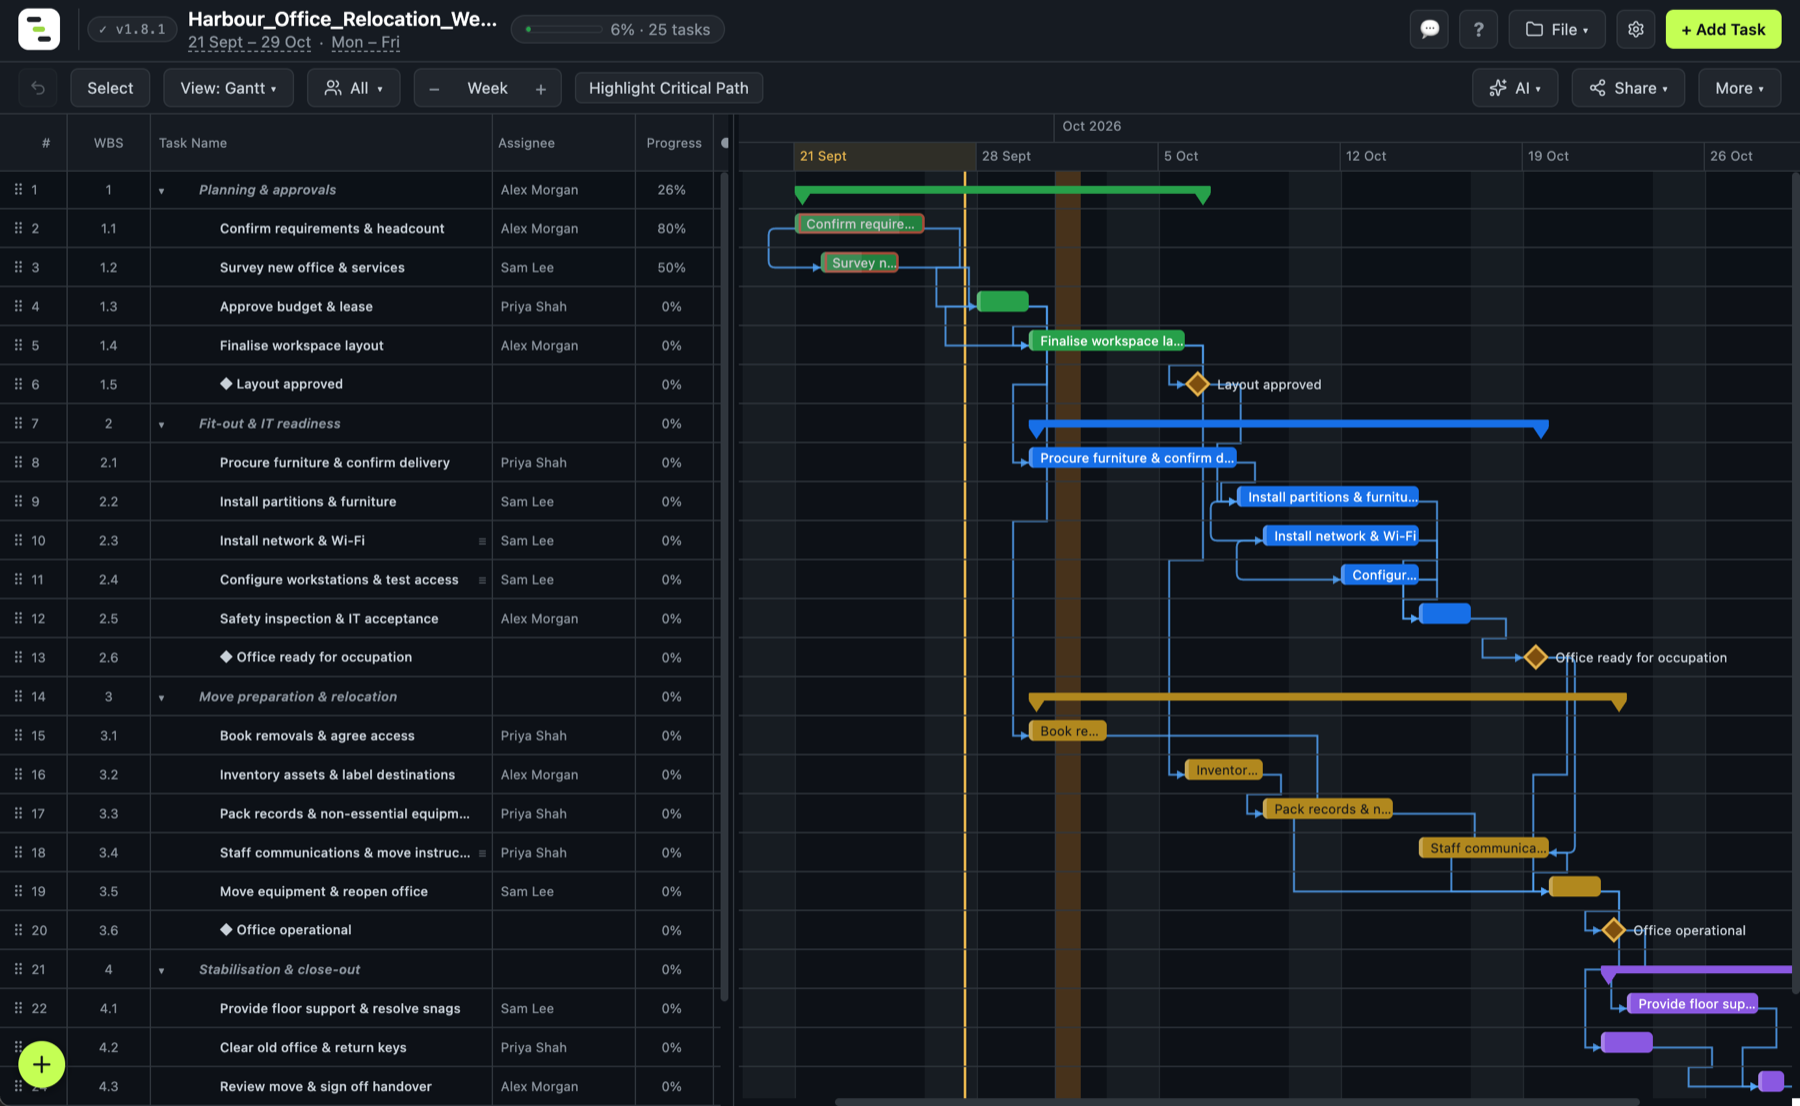Viewport: 1800px width, 1106px height.
Task: Toggle Highlight Critical Path
Action: (668, 88)
